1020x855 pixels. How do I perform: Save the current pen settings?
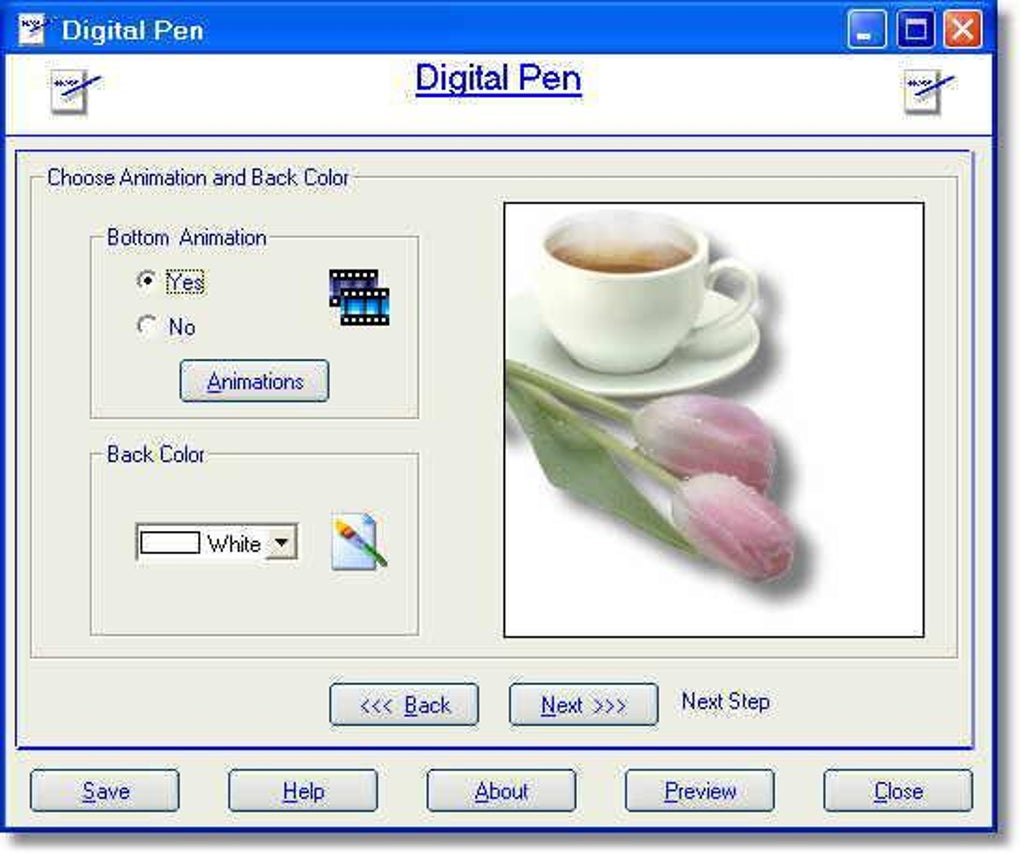pyautogui.click(x=104, y=791)
